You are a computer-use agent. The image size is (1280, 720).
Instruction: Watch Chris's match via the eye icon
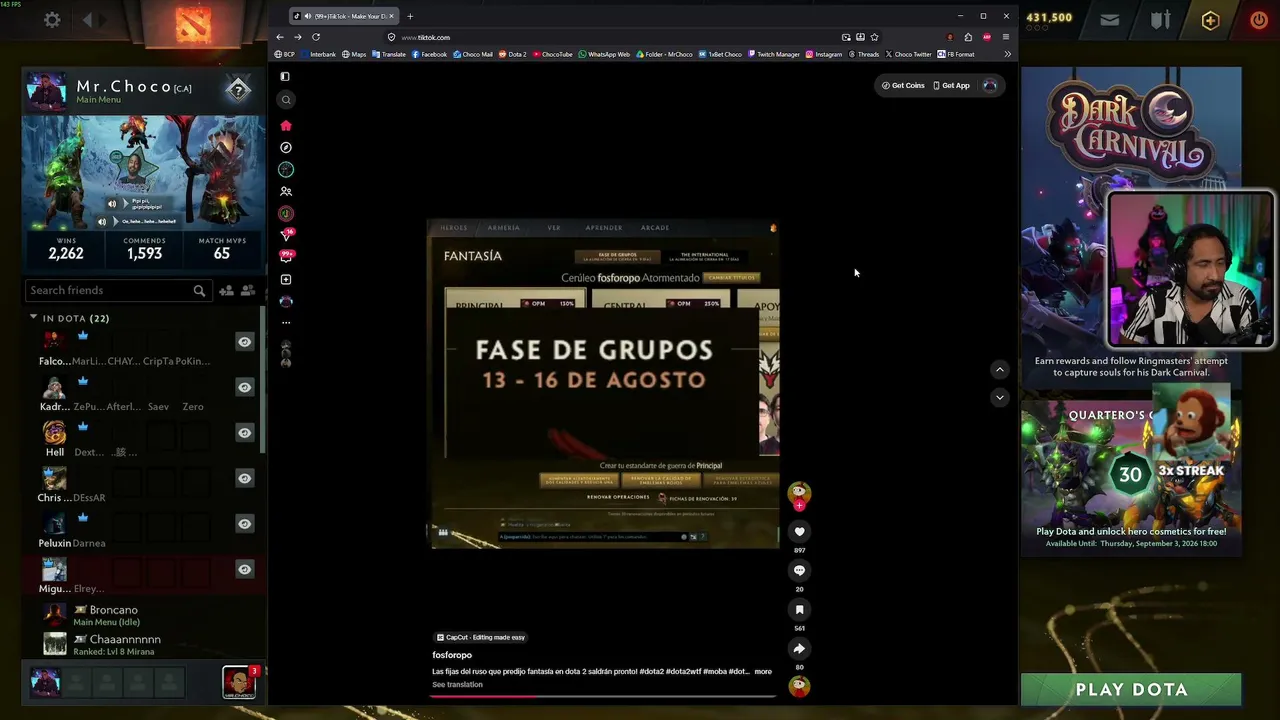pyautogui.click(x=244, y=478)
